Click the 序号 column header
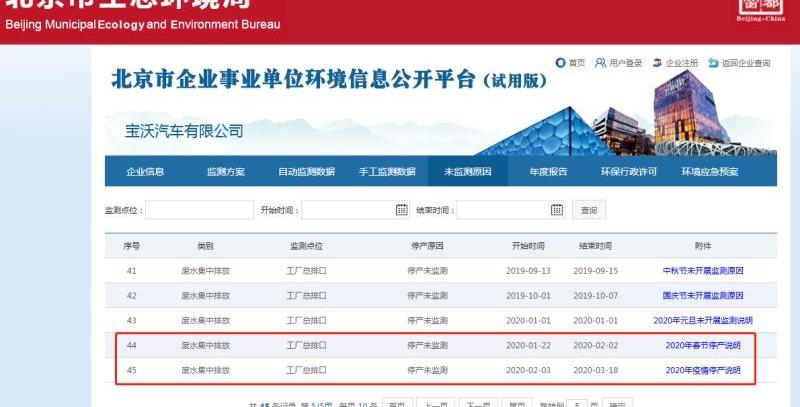The height and width of the screenshot is (407, 800). [x=132, y=246]
